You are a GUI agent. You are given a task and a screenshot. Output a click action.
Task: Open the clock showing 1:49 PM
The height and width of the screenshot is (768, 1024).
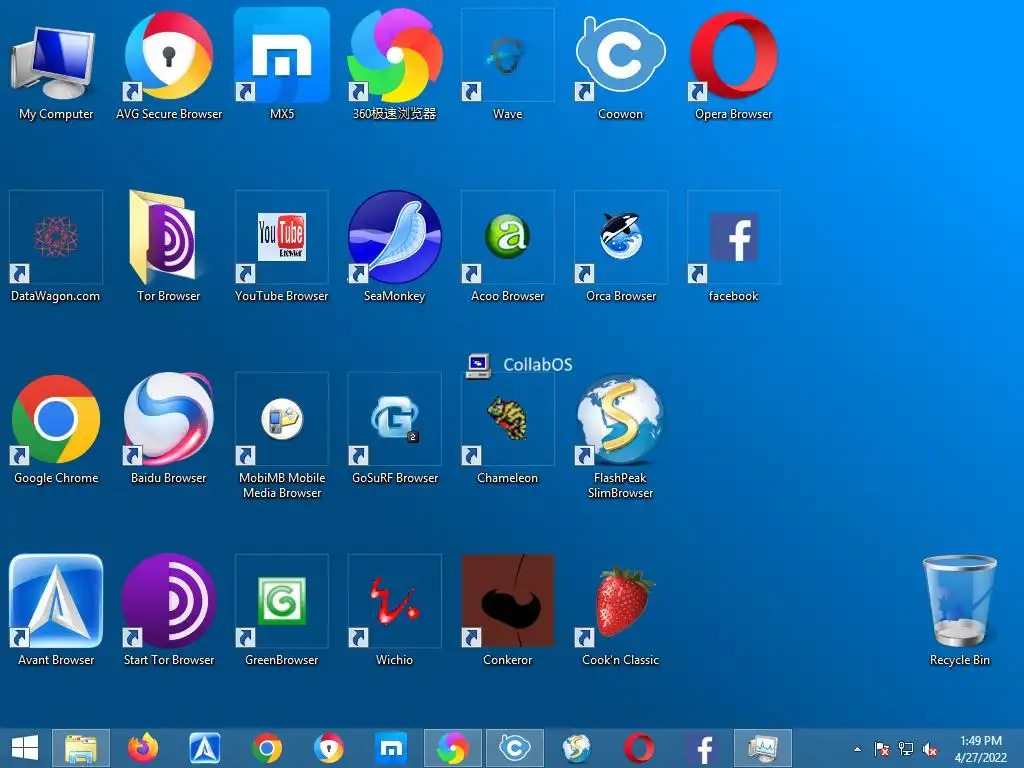981,748
